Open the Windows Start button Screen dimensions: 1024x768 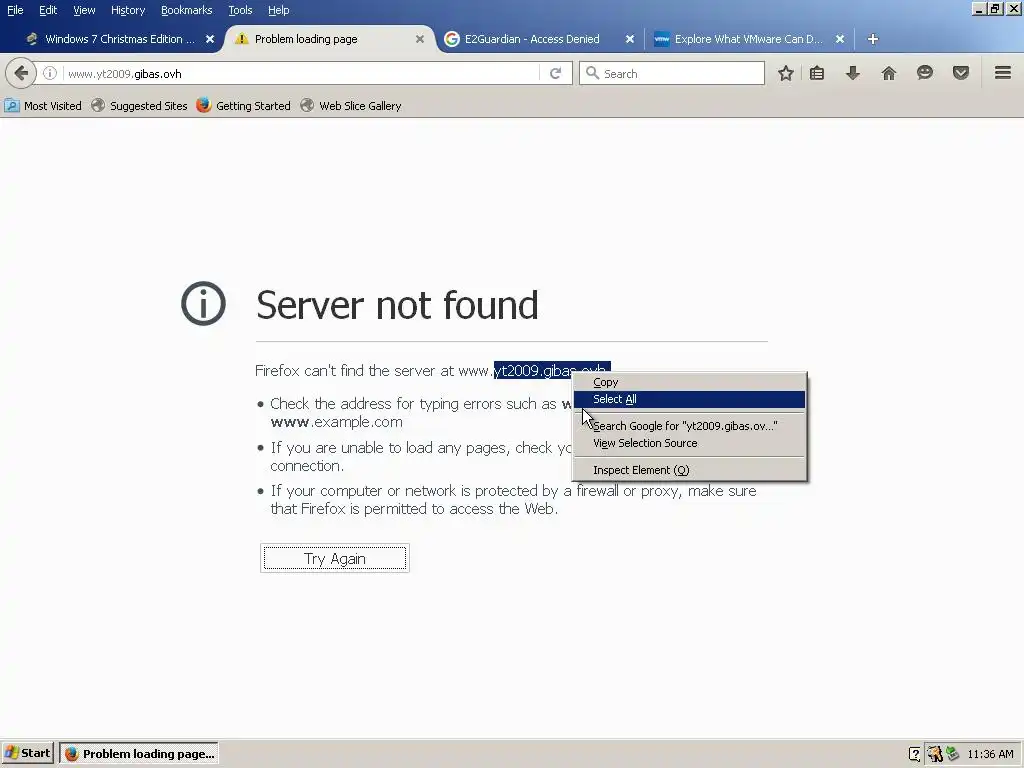27,754
